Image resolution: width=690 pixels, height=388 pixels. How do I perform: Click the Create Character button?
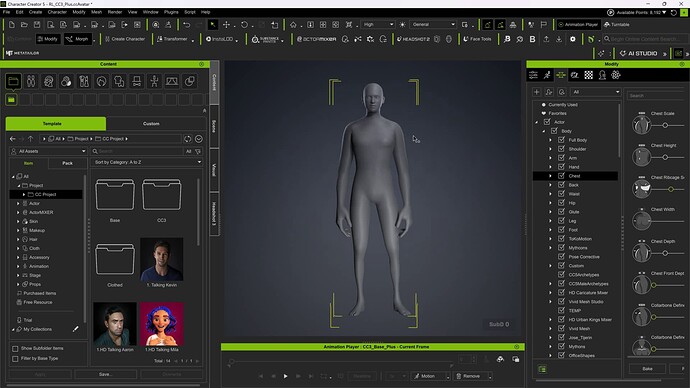(x=125, y=39)
